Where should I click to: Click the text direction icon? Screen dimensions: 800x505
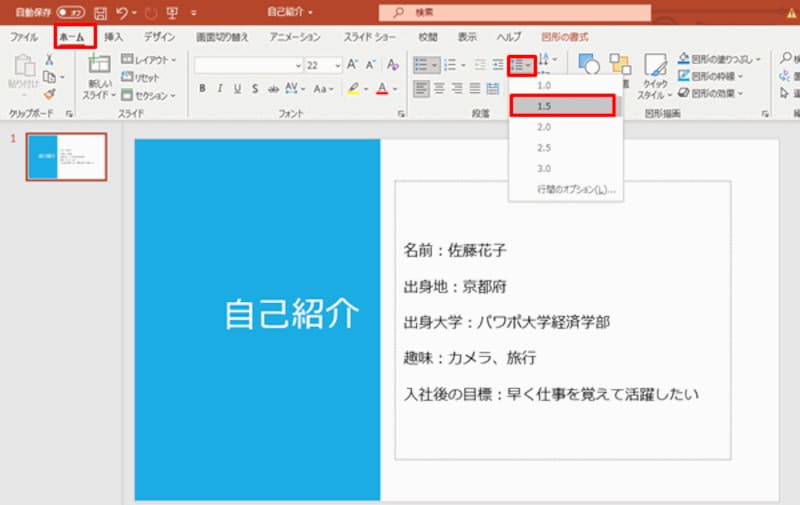pos(544,60)
